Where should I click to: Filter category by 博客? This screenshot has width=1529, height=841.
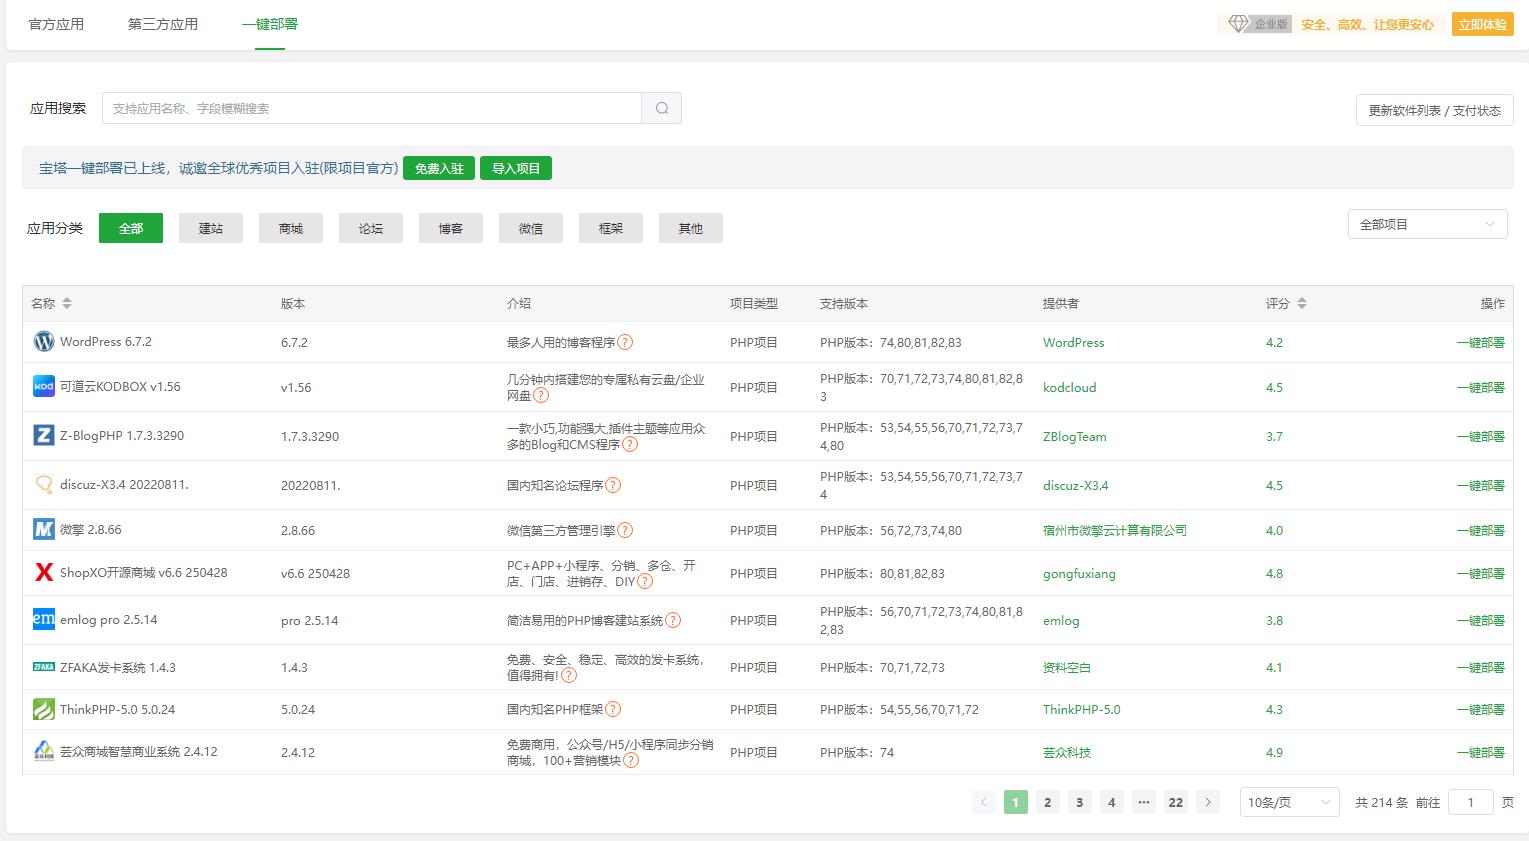(x=451, y=228)
